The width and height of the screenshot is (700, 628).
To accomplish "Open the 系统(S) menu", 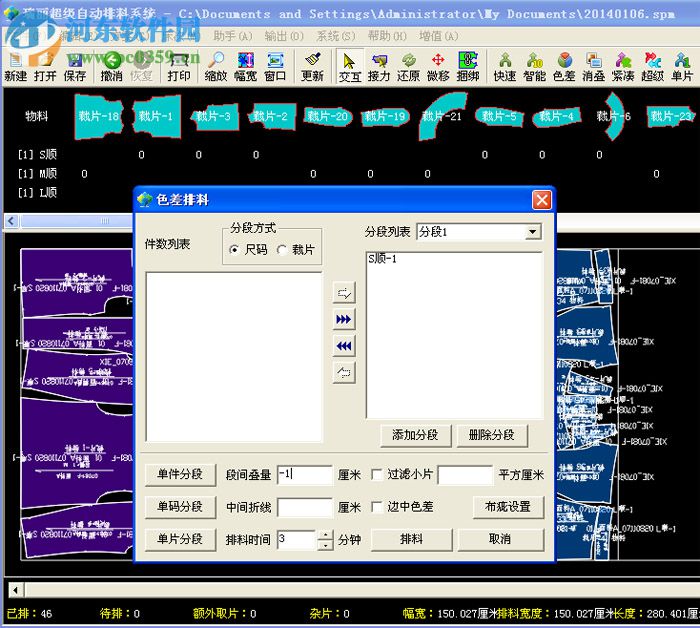I will (336, 36).
